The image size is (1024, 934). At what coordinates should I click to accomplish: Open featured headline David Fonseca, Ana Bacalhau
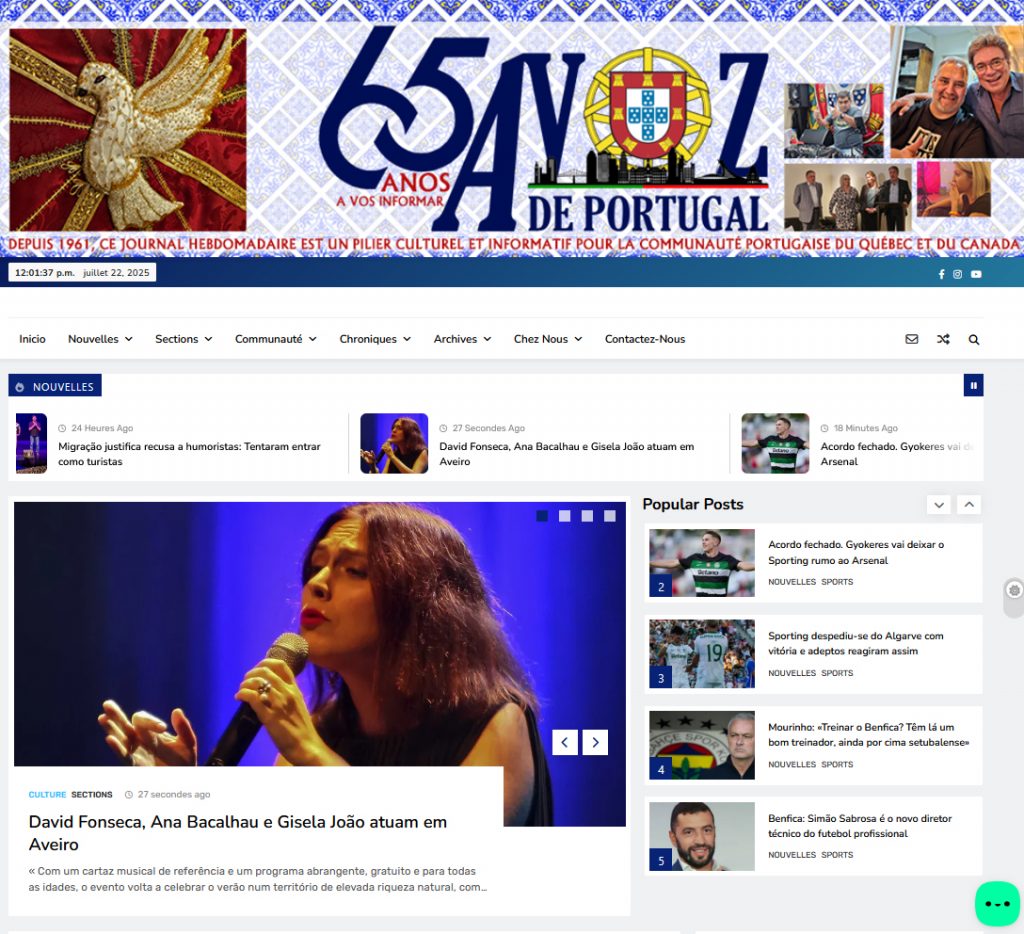(238, 833)
